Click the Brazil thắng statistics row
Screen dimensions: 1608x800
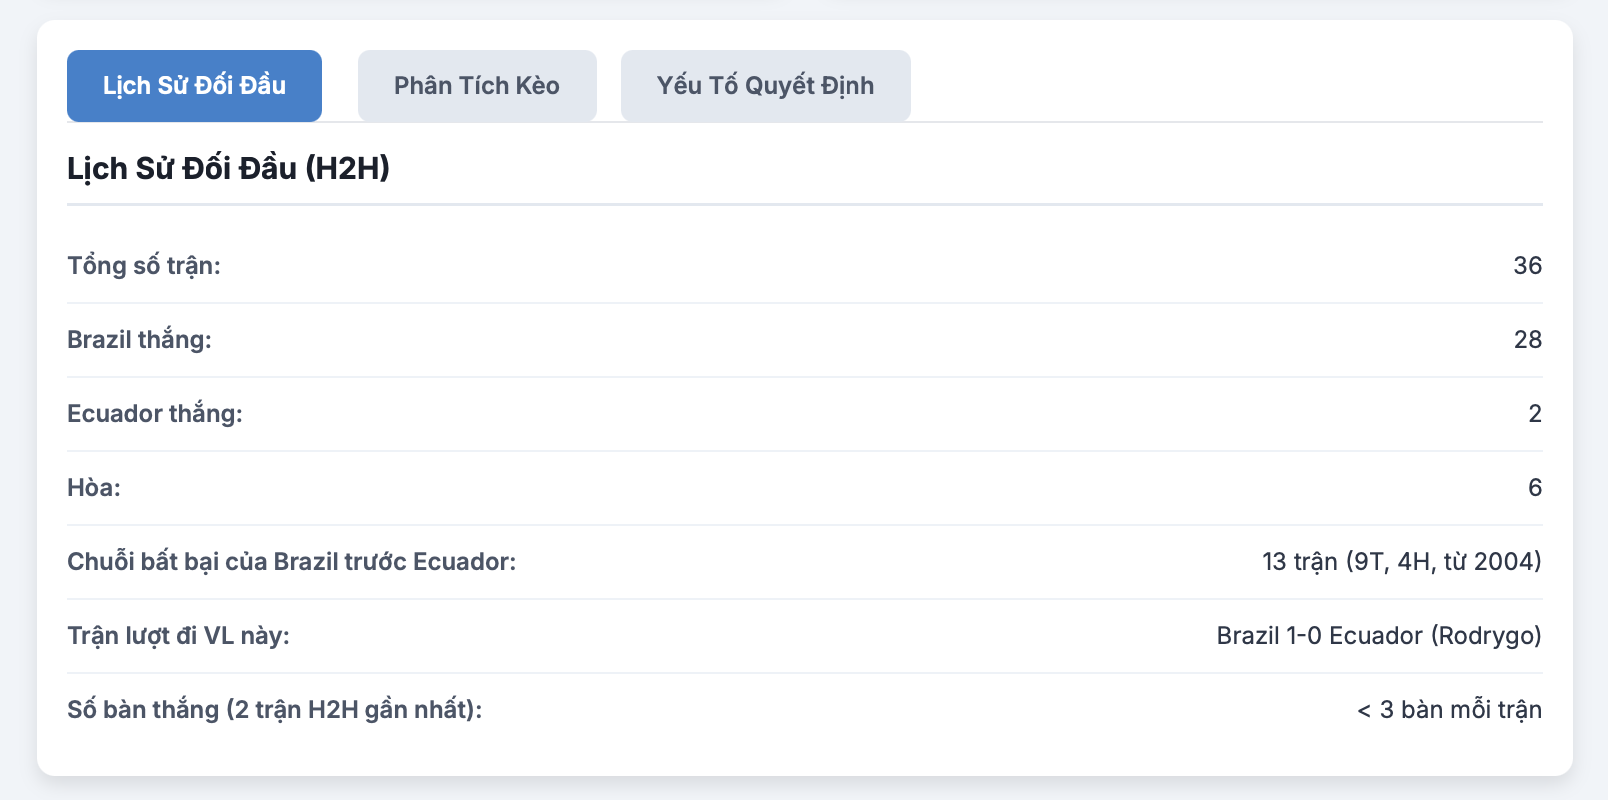[805, 340]
